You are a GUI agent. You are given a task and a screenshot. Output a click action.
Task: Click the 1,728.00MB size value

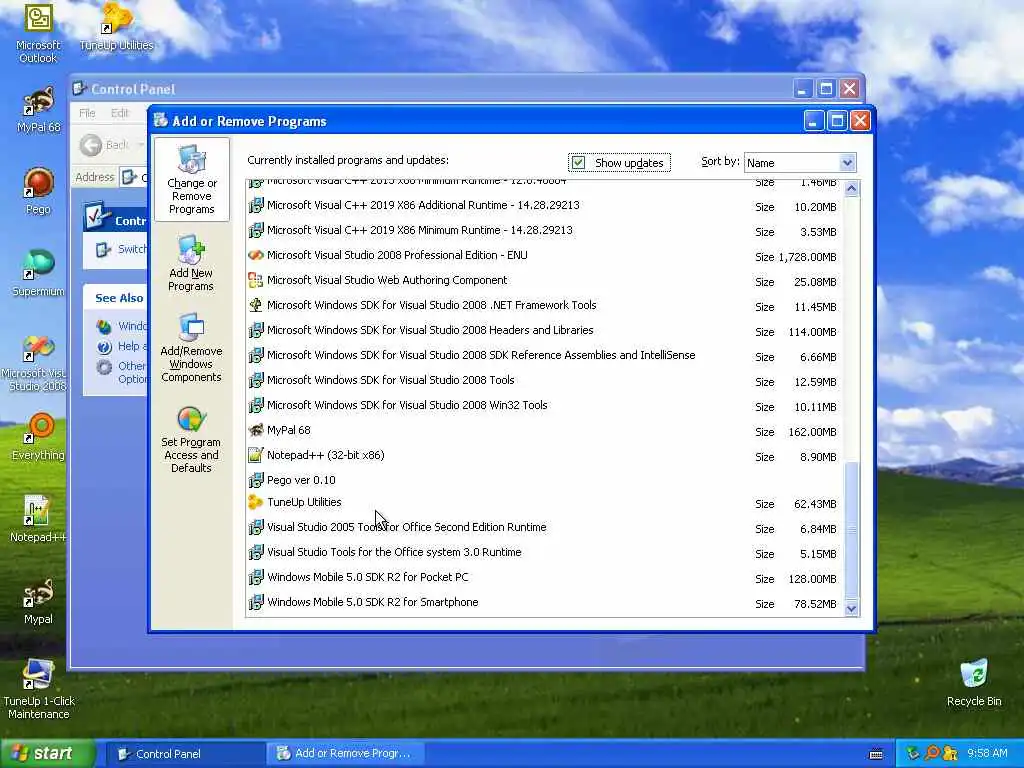[x=807, y=257]
